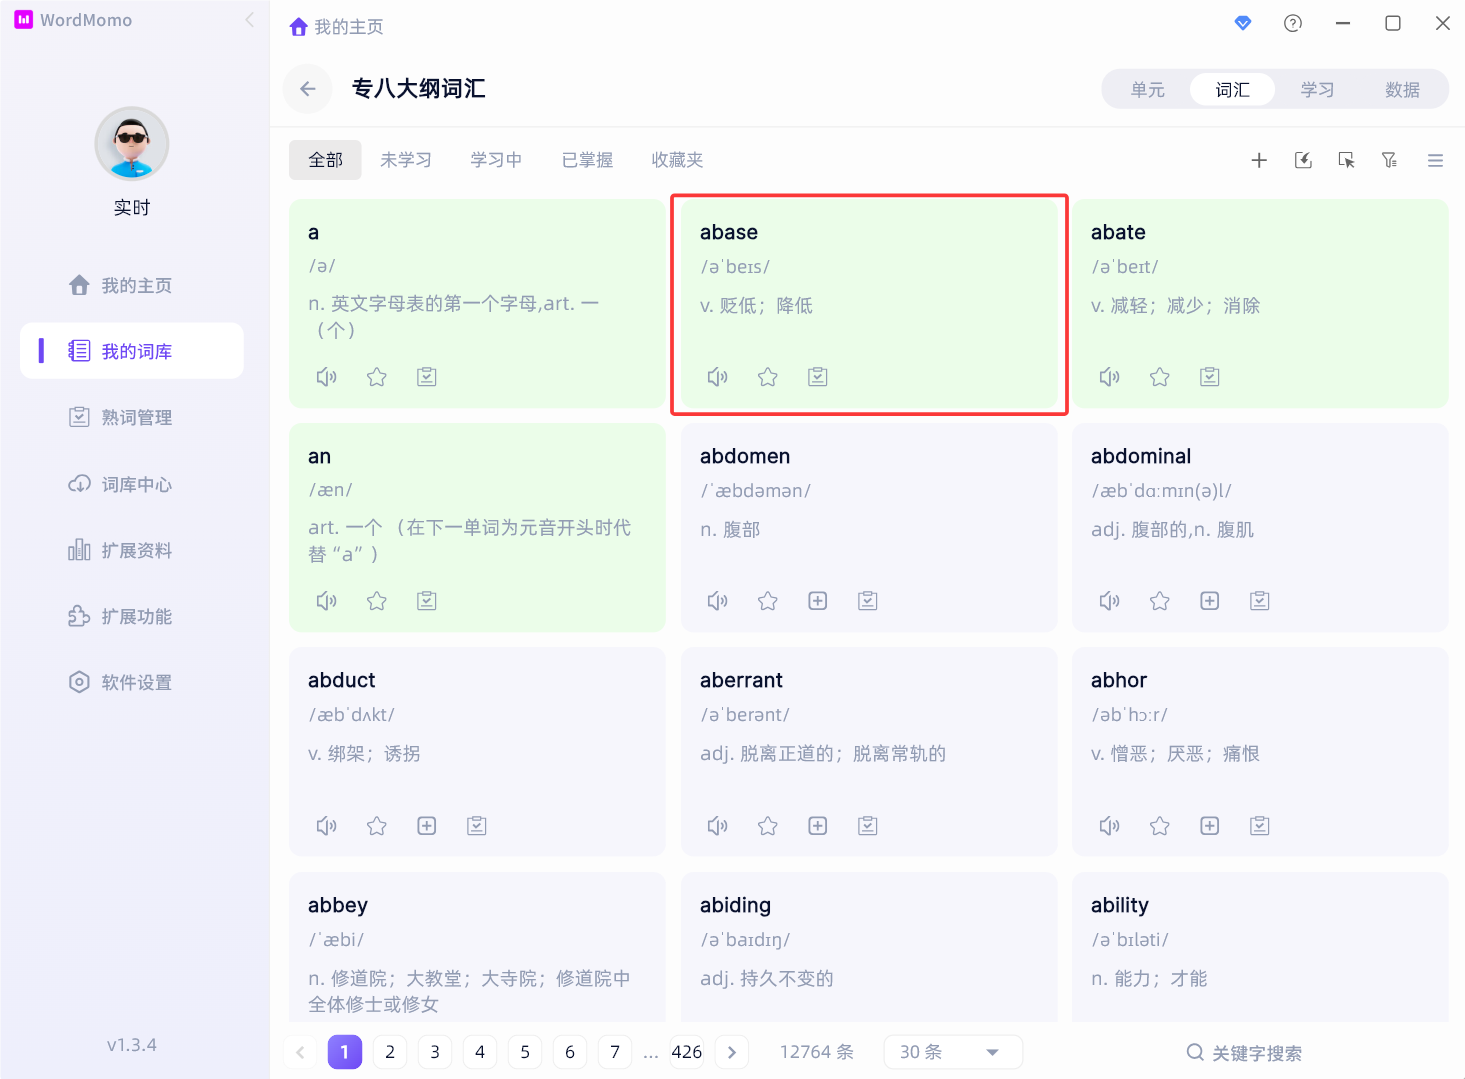Screen dimensions: 1465x1079
Task: Click the checklist icon on the "abate" card
Action: click(1210, 377)
